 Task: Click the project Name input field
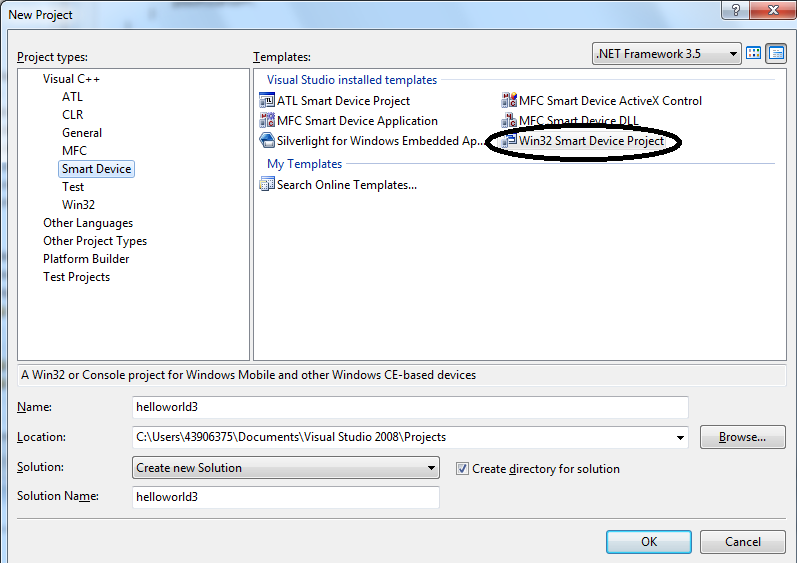[x=410, y=407]
